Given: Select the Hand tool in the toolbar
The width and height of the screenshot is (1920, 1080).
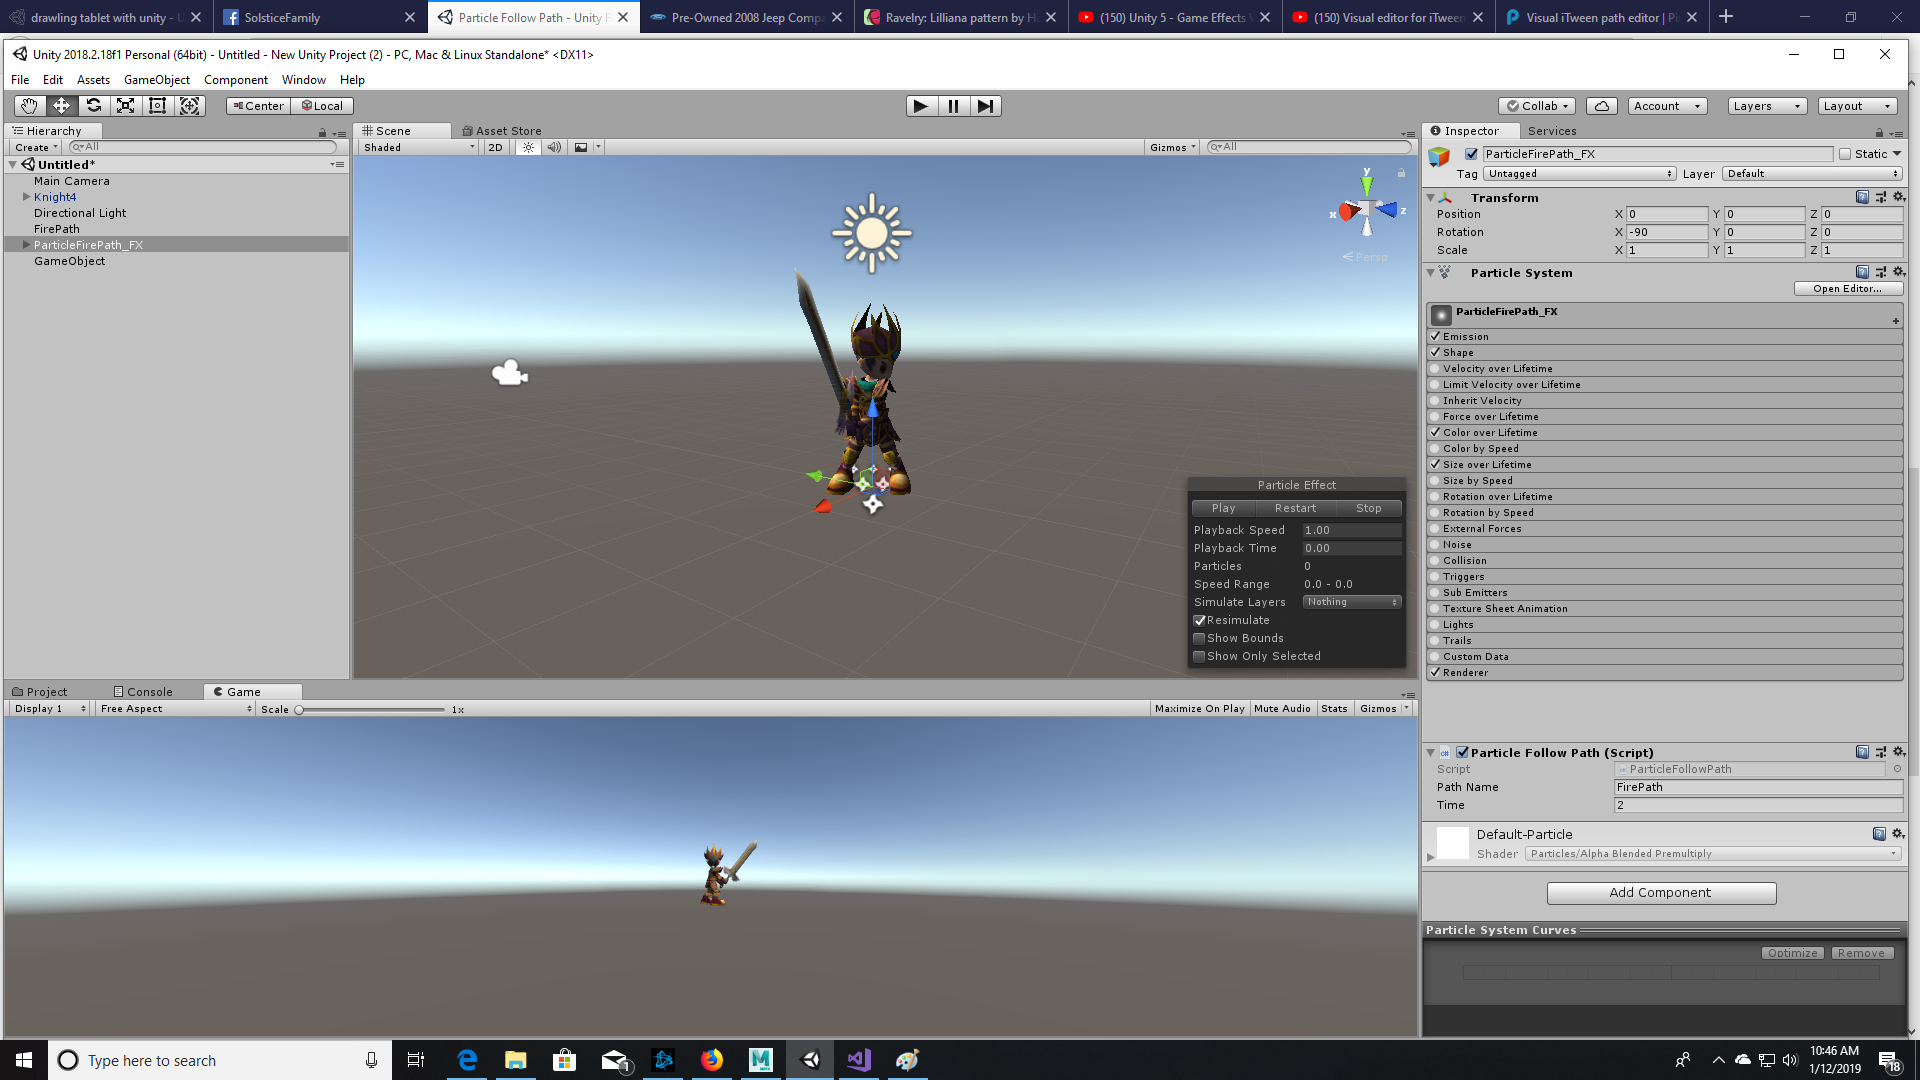Looking at the screenshot, I should click(x=28, y=105).
